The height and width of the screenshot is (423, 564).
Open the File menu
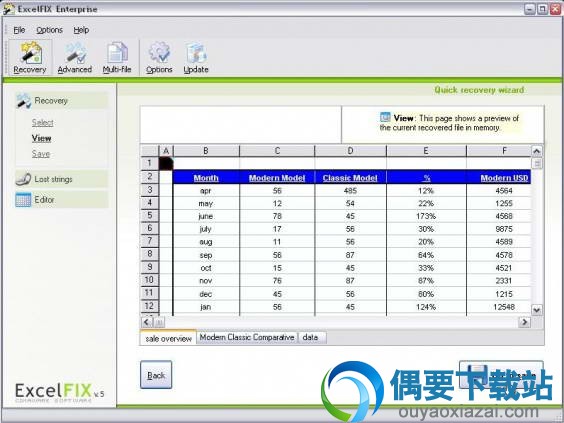click(19, 30)
